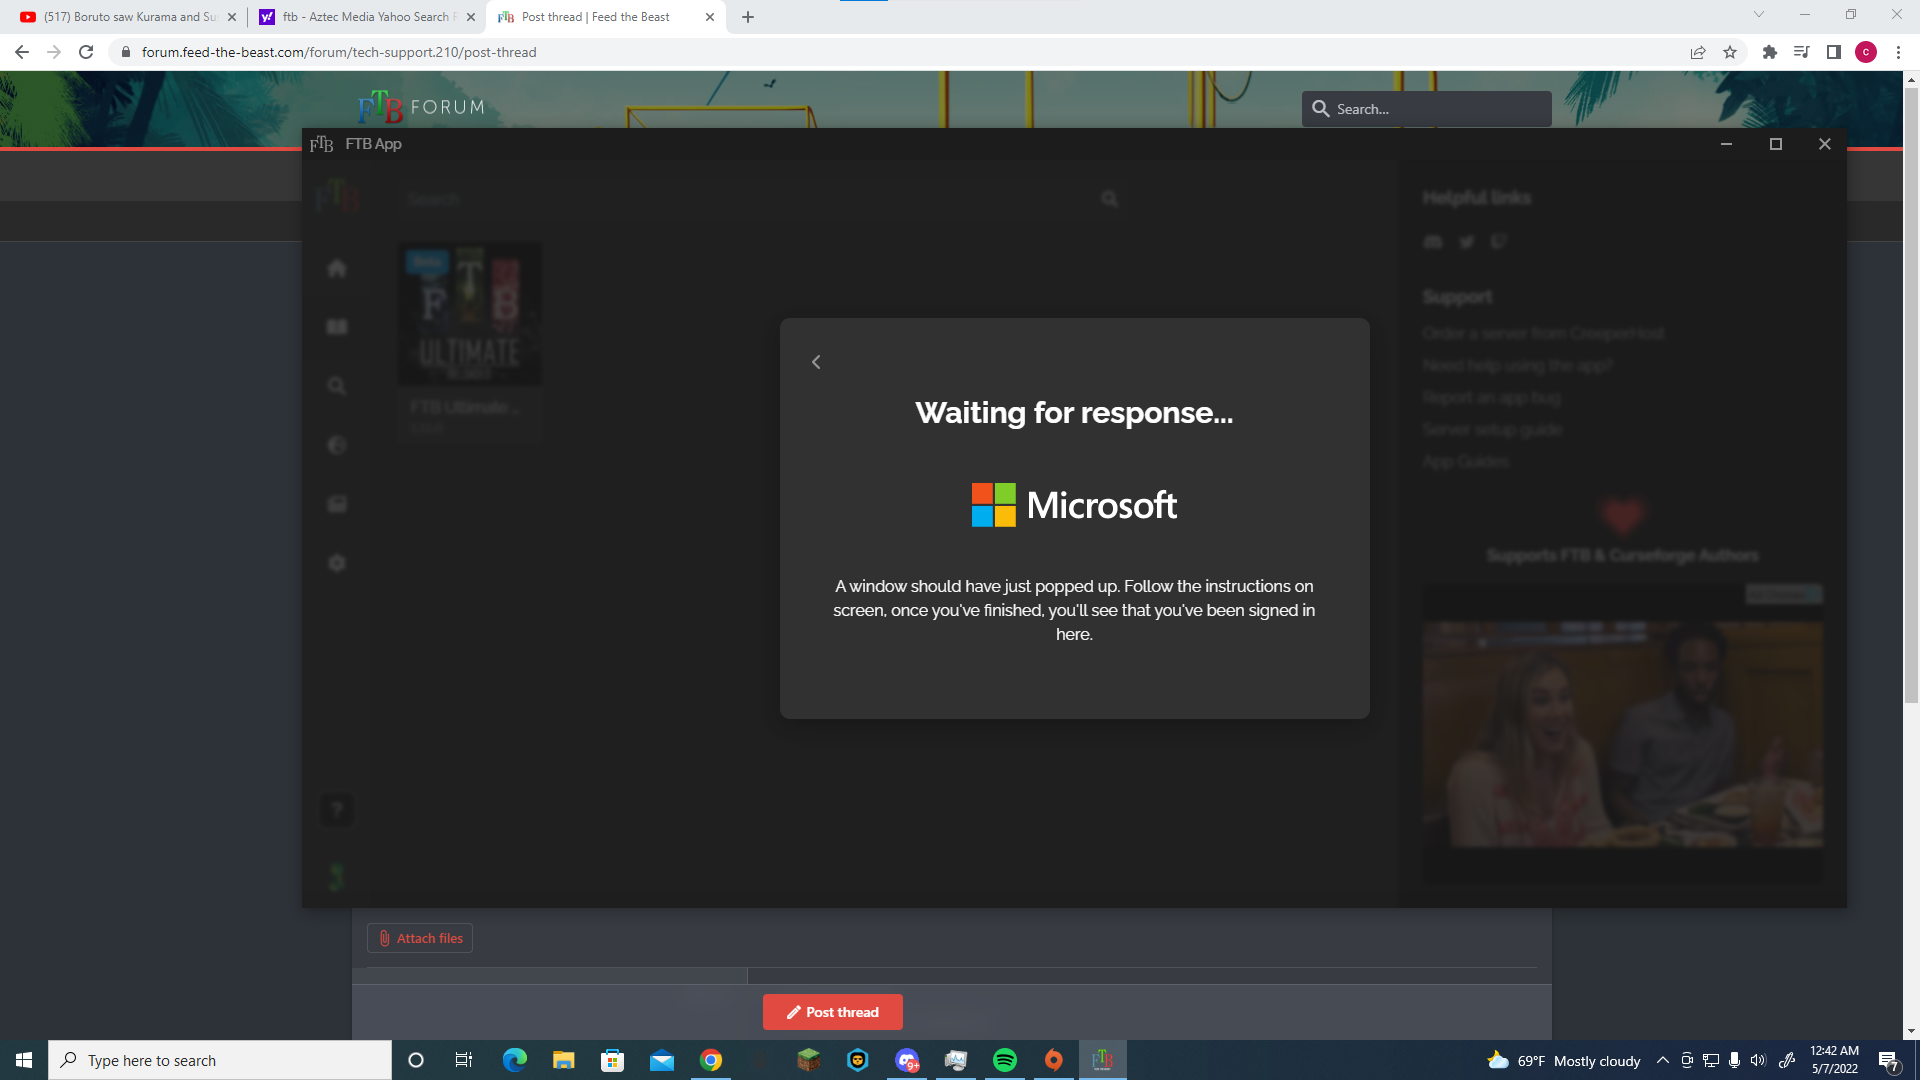
Task: Open the clock showing 12:42 AM
Action: 1834,1060
